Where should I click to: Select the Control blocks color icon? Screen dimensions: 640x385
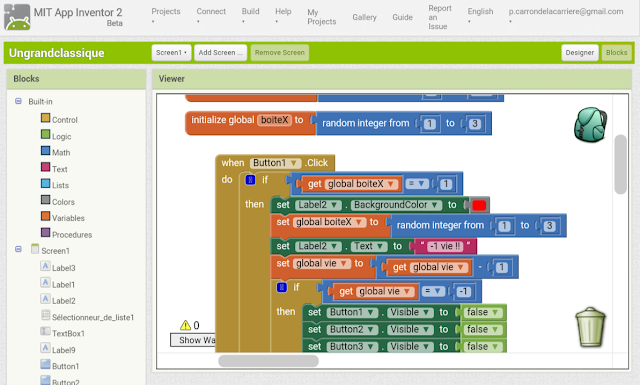pyautogui.click(x=45, y=118)
